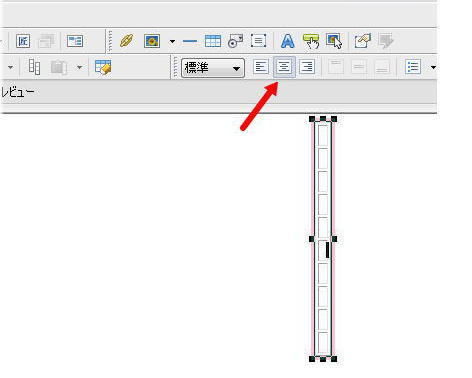The image size is (472, 378).
Task: Click the blue horizontal line icon
Action: point(190,41)
